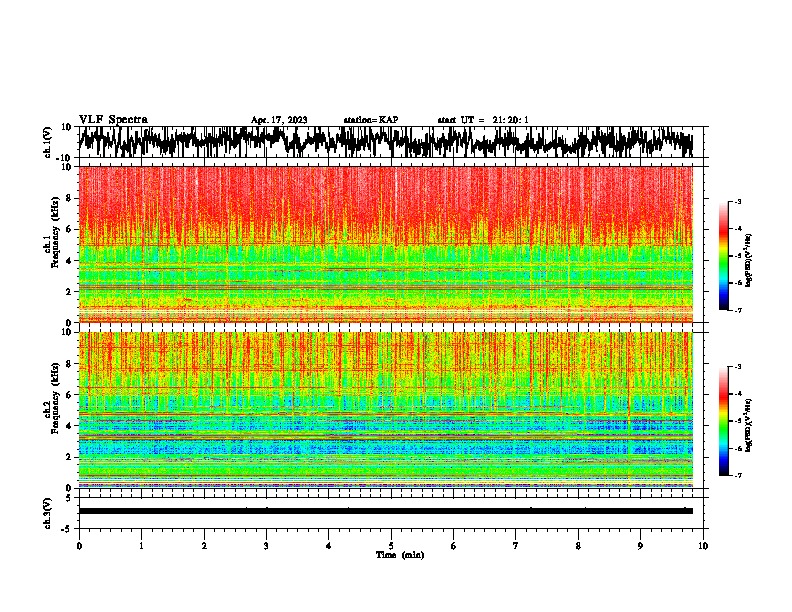
Task: Click the ch.3 black waveform bar
Action: [x=386, y=511]
